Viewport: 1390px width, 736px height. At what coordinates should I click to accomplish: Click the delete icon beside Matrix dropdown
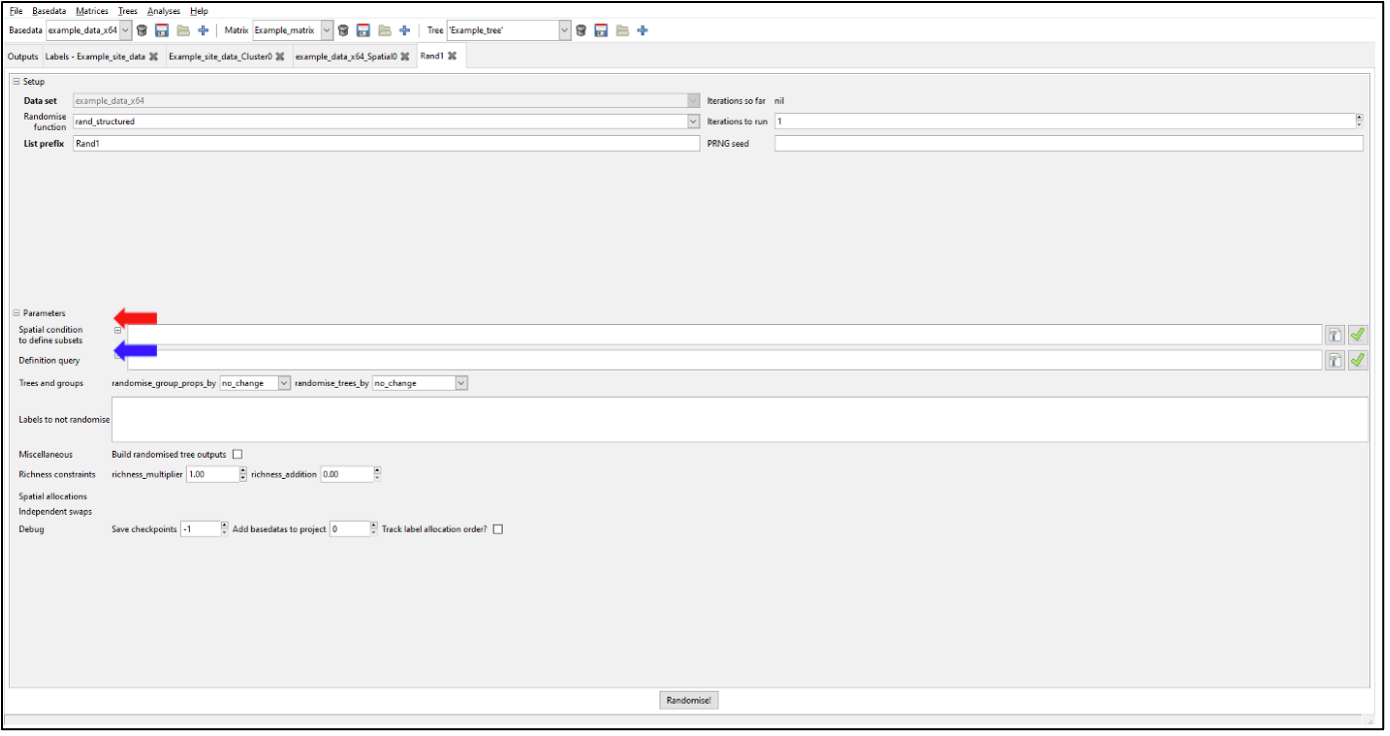click(343, 31)
